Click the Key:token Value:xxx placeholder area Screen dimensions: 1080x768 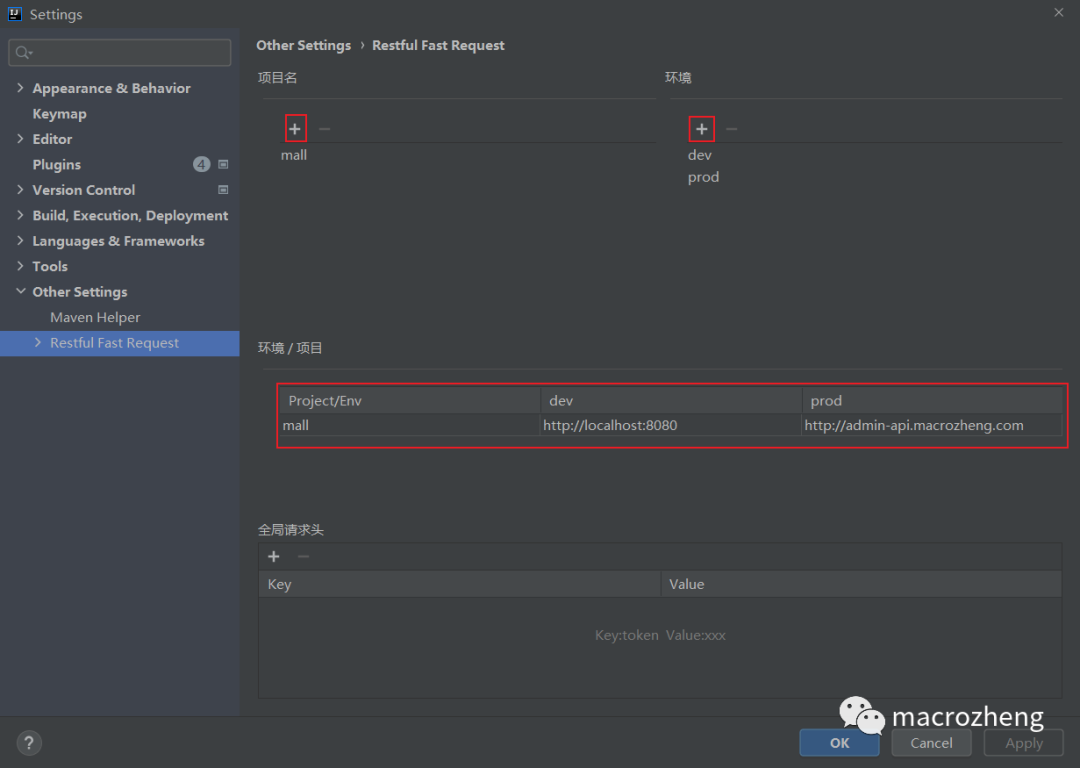(x=660, y=635)
